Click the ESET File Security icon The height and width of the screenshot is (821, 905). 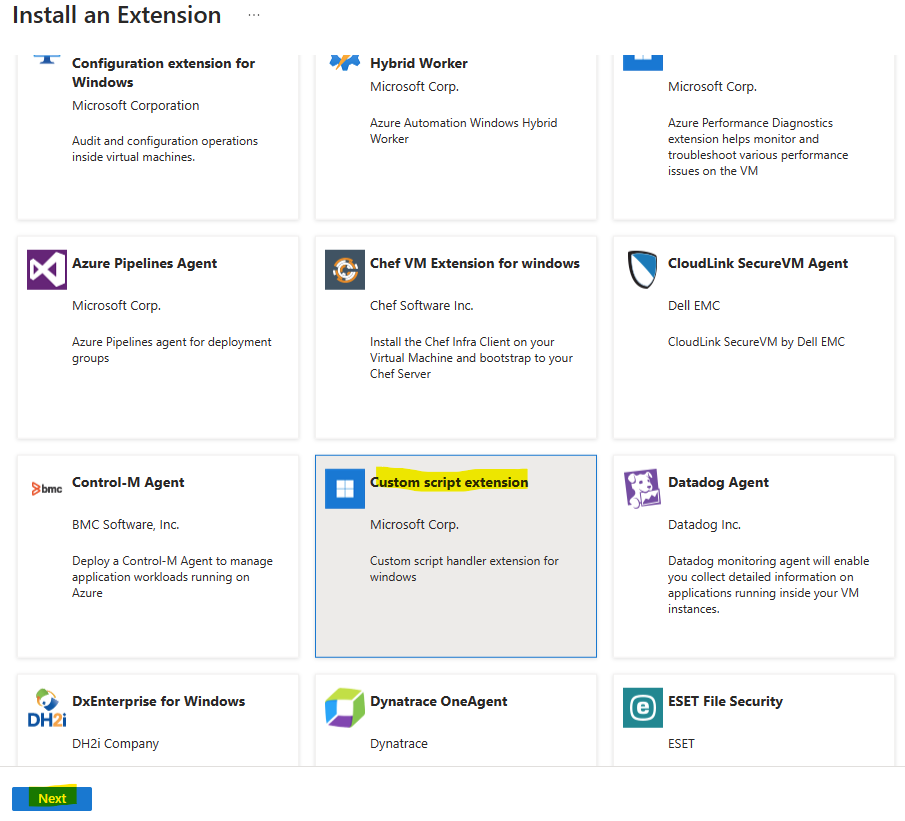pos(643,708)
